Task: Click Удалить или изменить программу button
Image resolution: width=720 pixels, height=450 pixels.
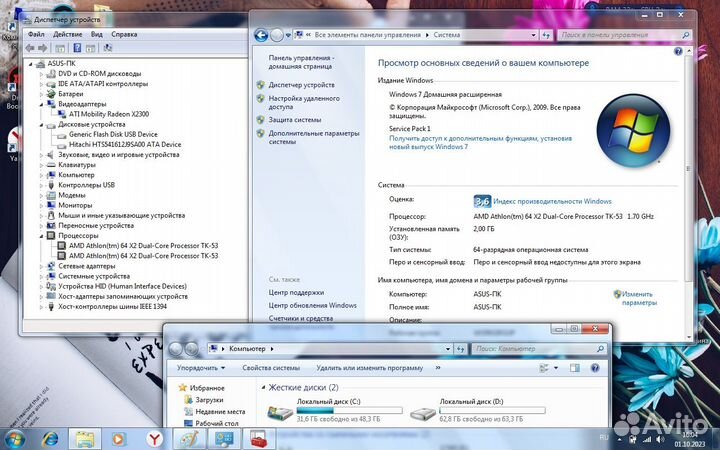Action: coord(369,368)
